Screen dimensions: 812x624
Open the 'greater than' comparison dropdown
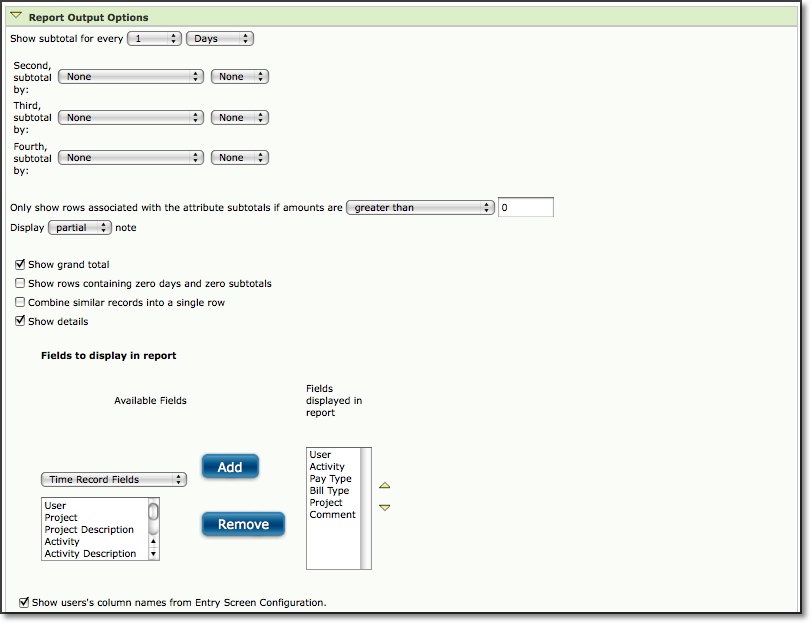[x=420, y=208]
